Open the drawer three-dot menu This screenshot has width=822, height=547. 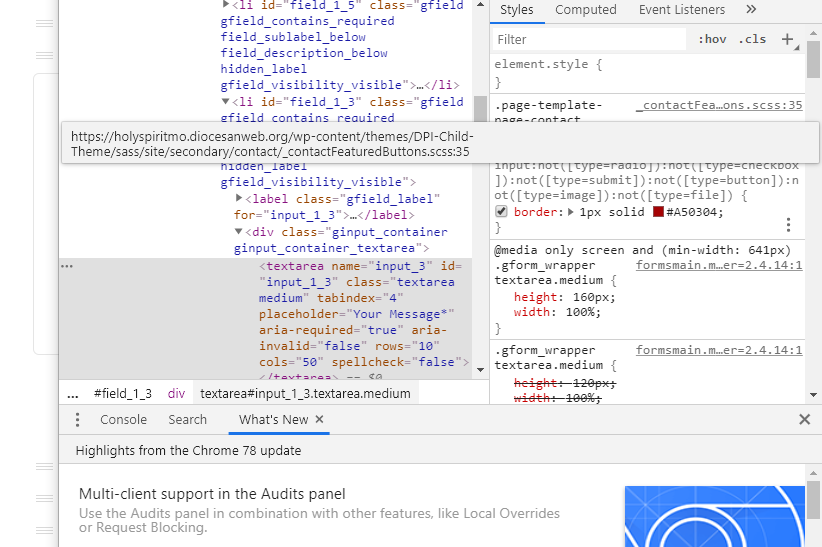click(78, 420)
